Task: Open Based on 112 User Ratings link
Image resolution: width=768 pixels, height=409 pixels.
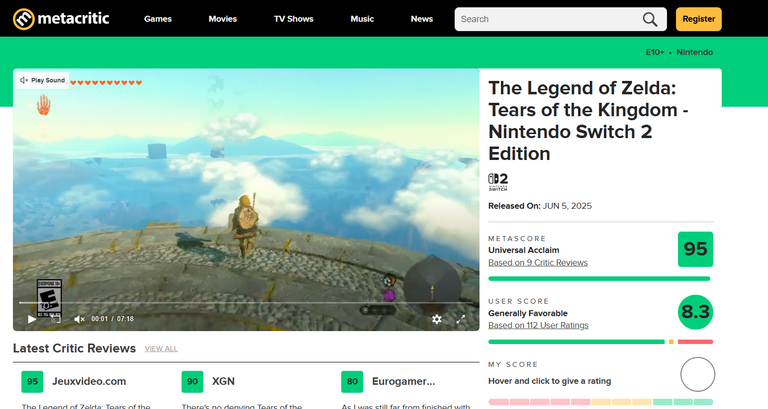Action: point(538,325)
